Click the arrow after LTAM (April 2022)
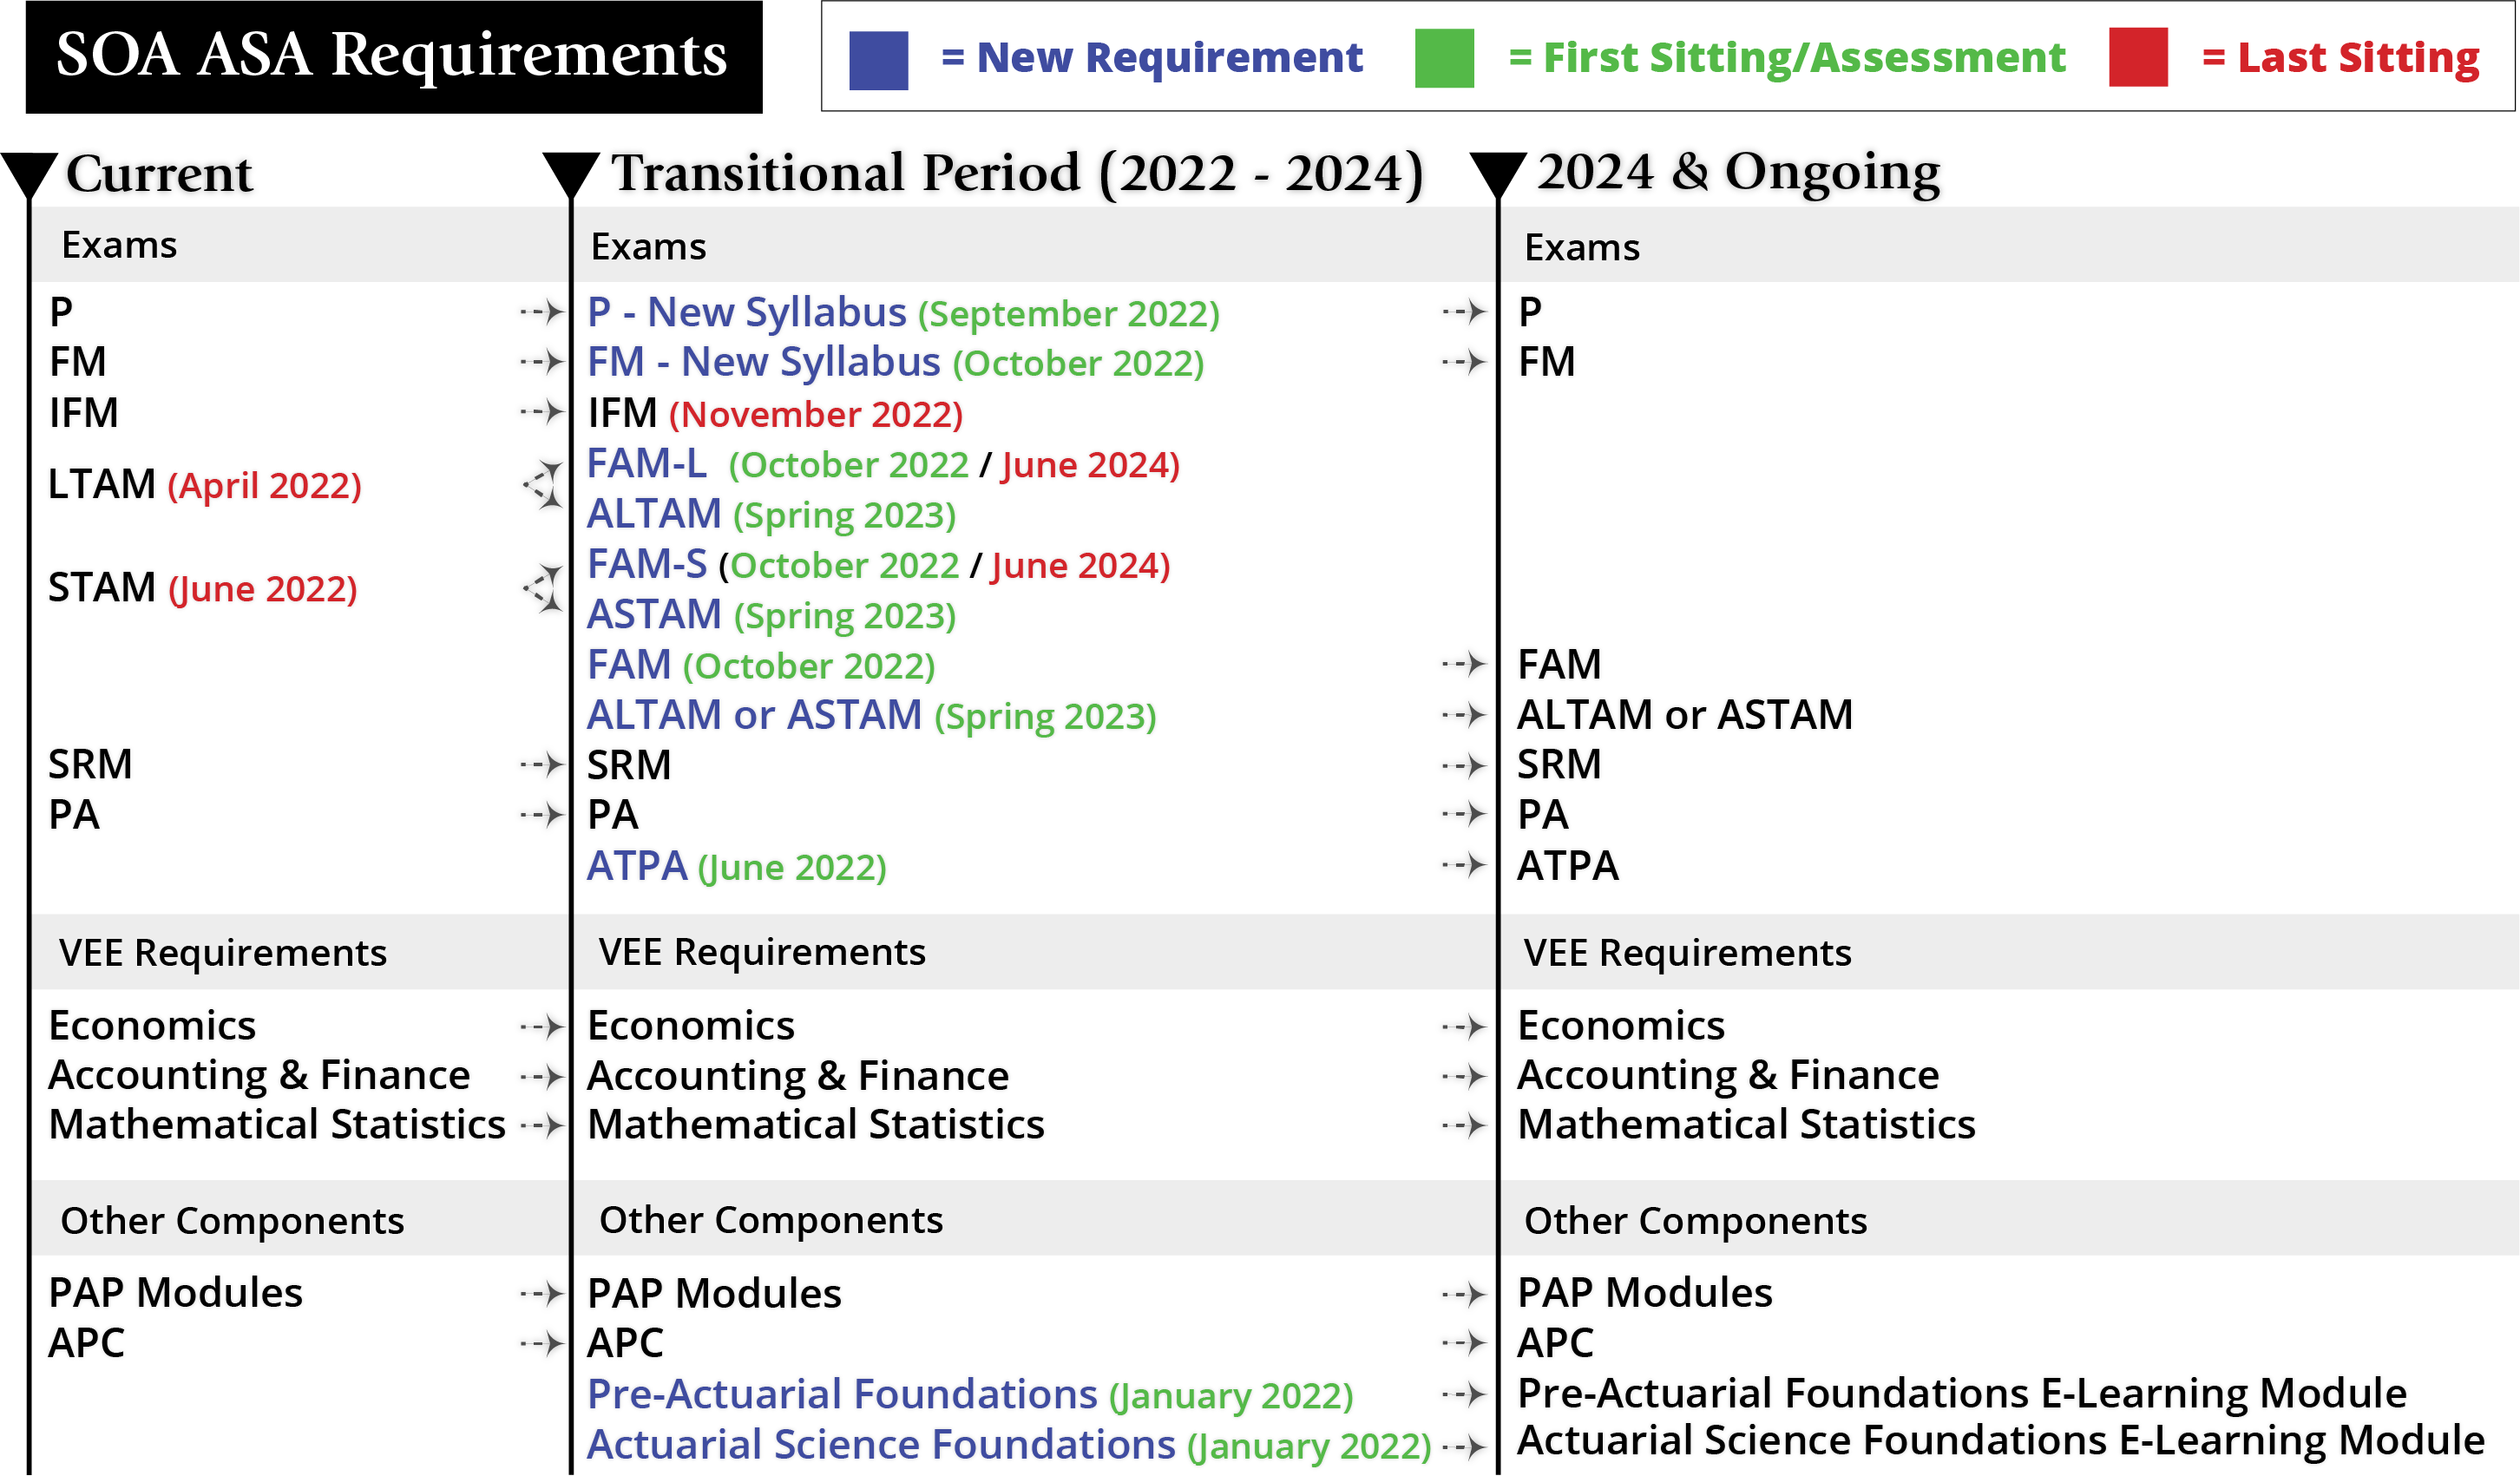 (545, 485)
